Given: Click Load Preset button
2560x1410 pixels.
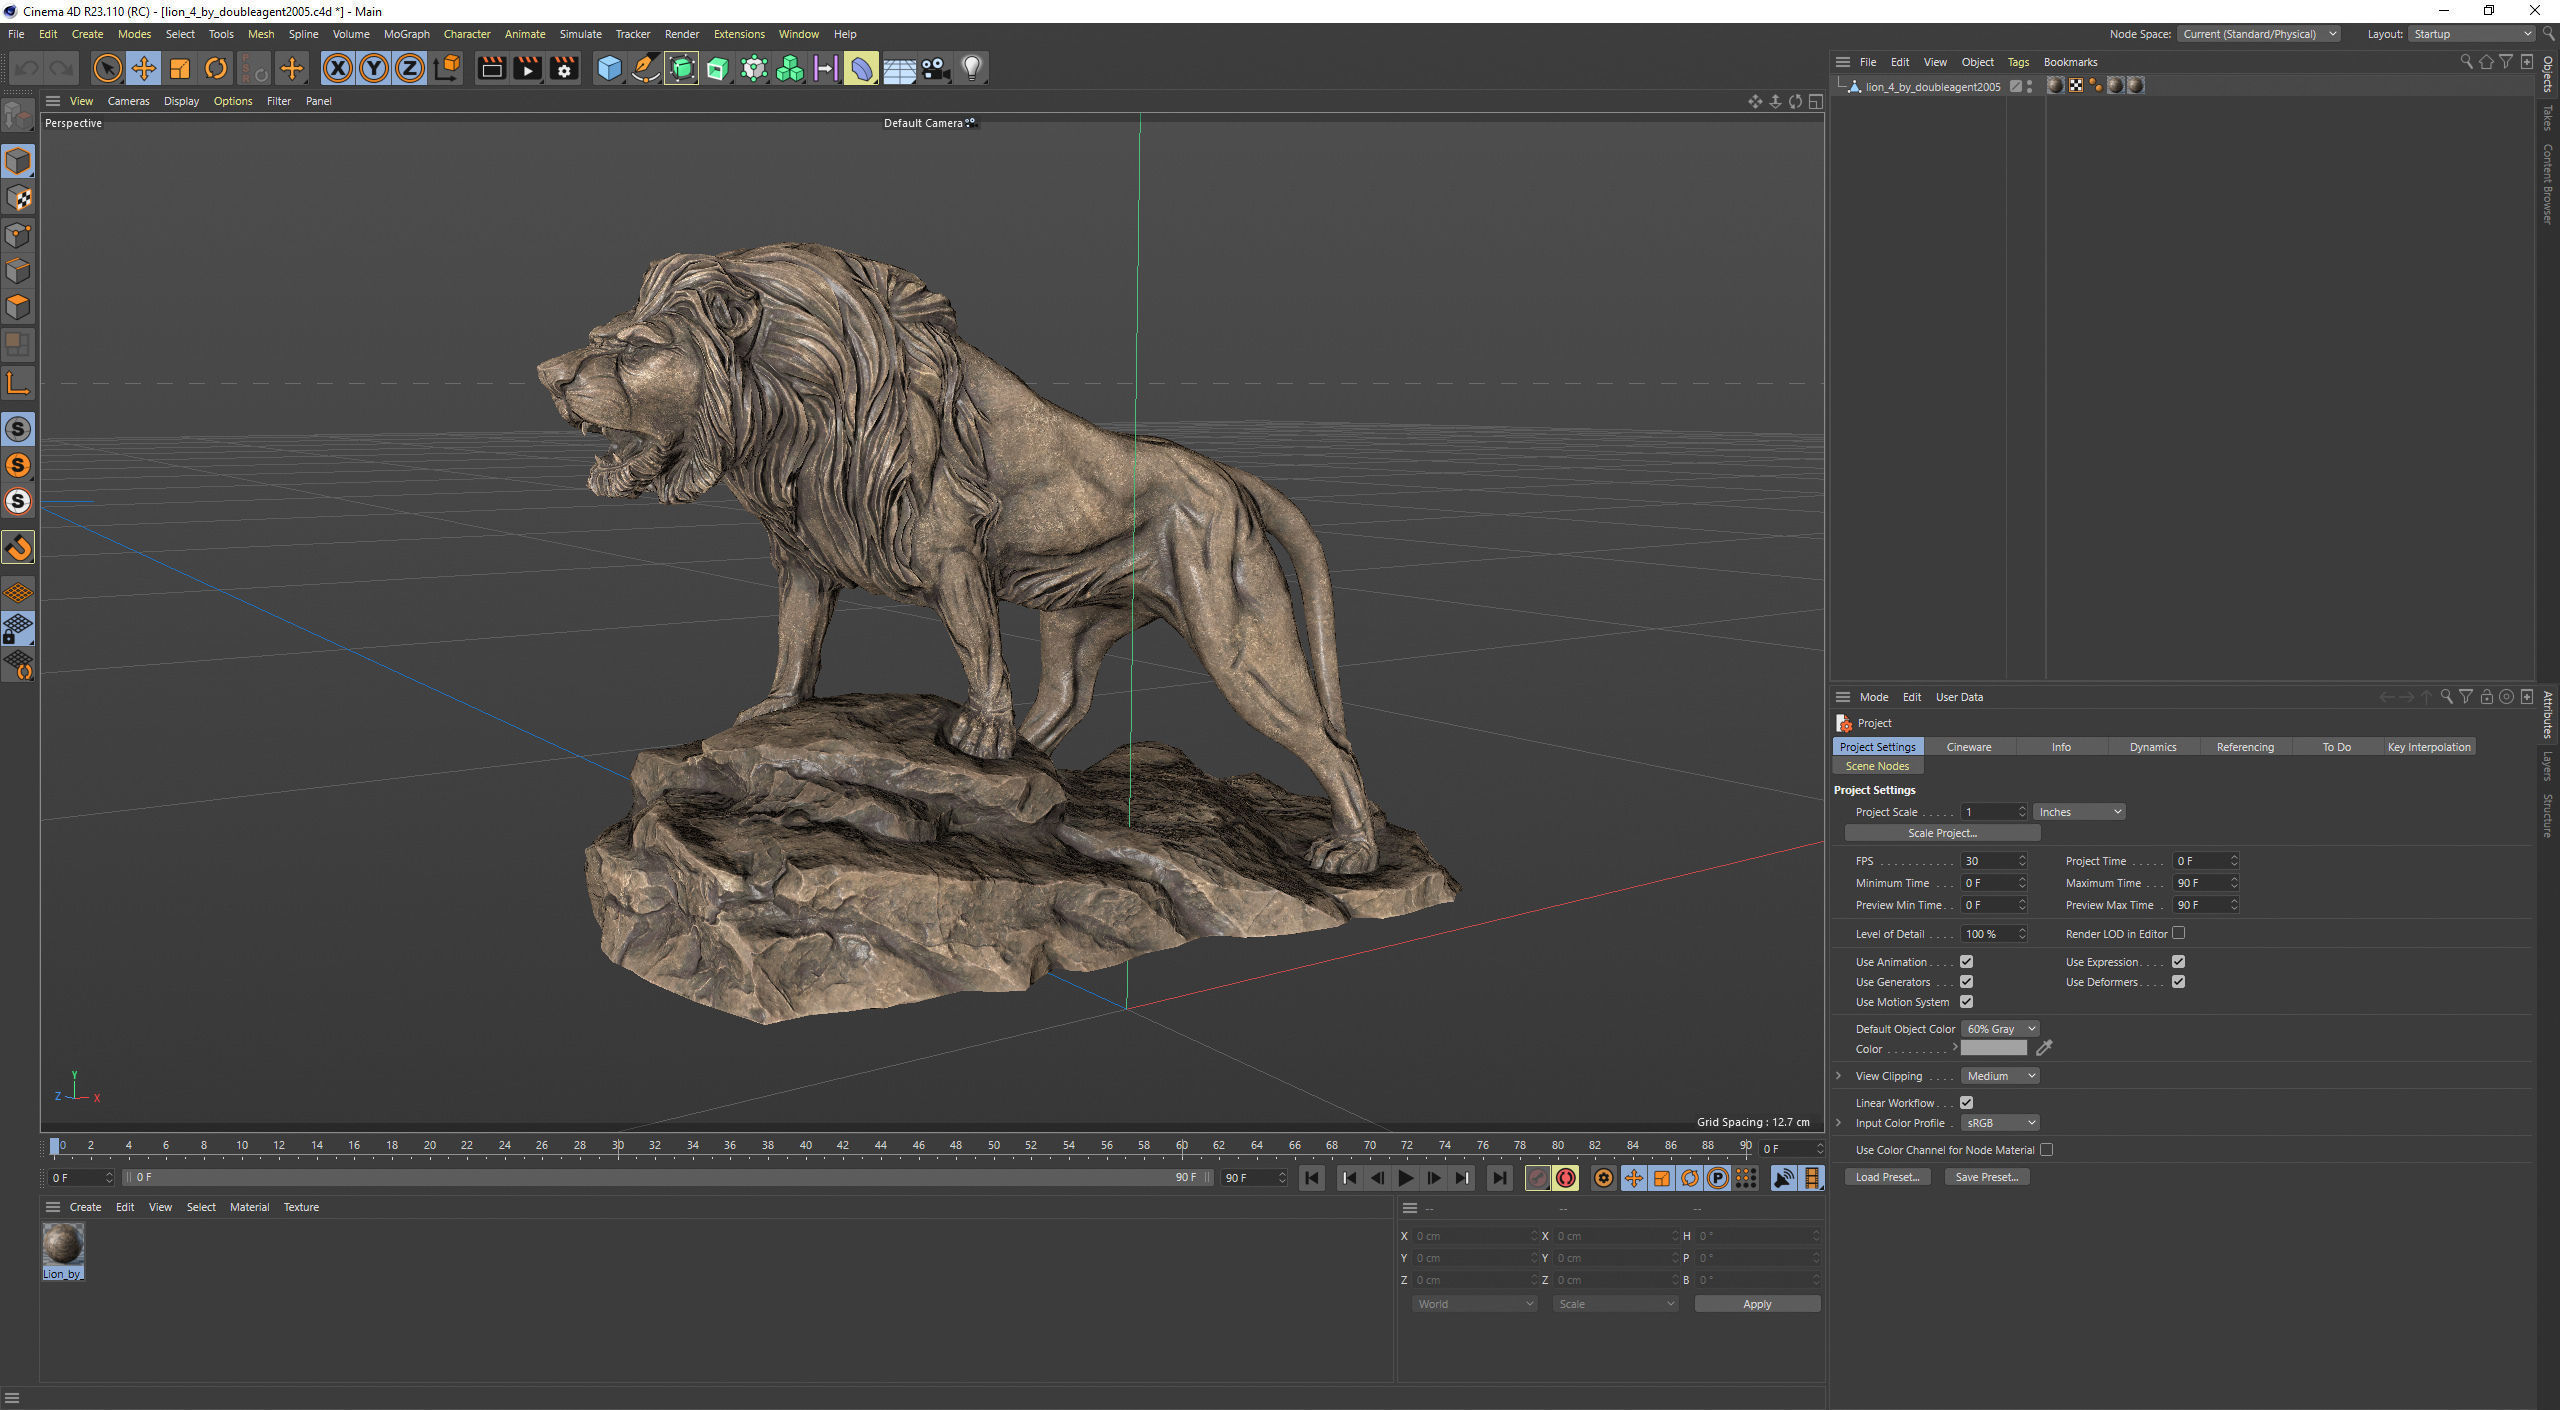Looking at the screenshot, I should (1887, 1177).
